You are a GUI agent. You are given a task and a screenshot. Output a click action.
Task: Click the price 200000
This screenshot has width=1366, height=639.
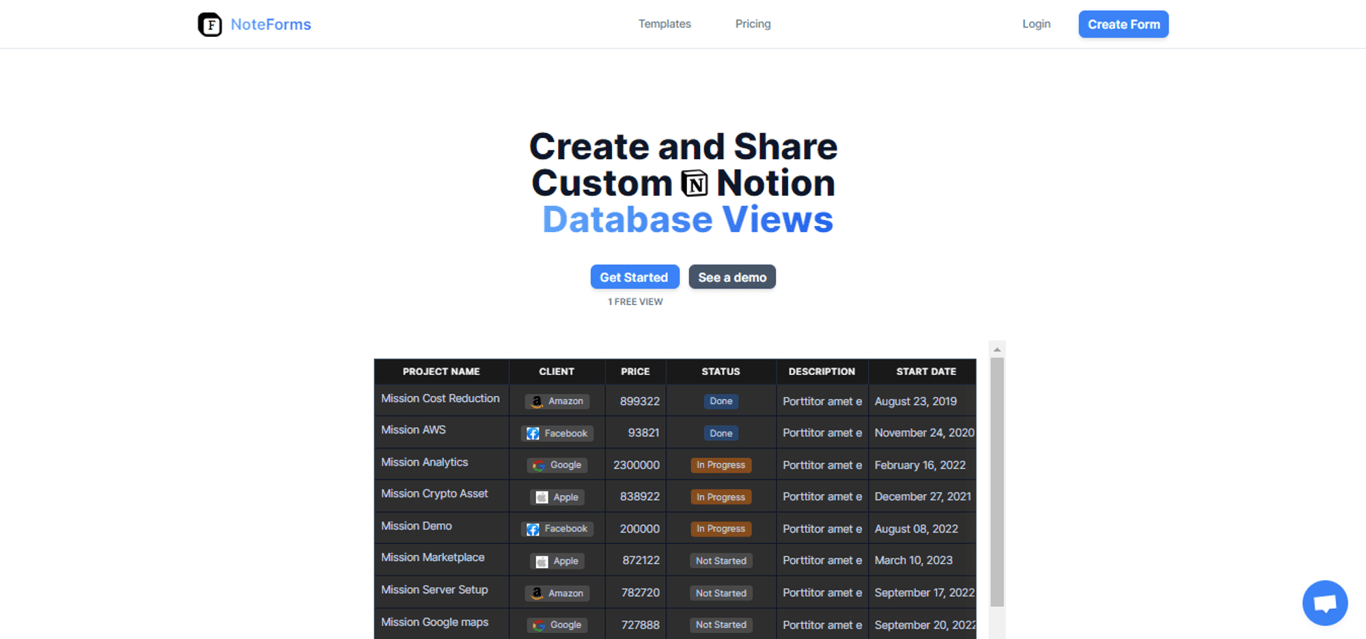(640, 529)
